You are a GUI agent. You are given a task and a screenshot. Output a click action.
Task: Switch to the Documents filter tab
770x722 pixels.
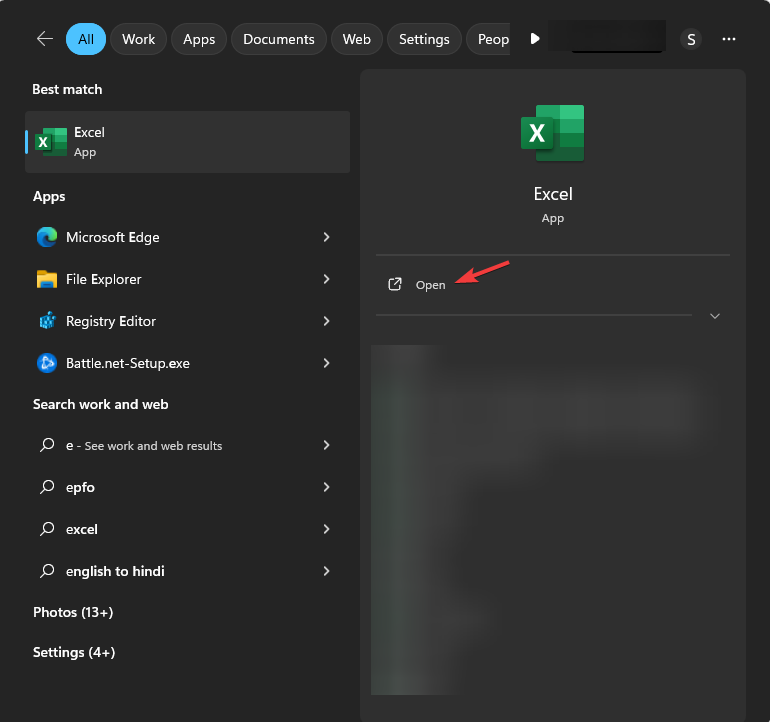(279, 39)
